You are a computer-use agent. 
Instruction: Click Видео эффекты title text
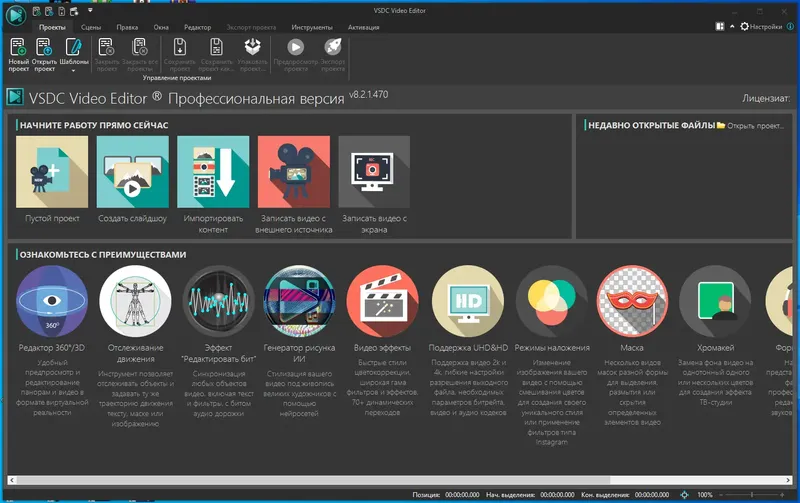(382, 348)
